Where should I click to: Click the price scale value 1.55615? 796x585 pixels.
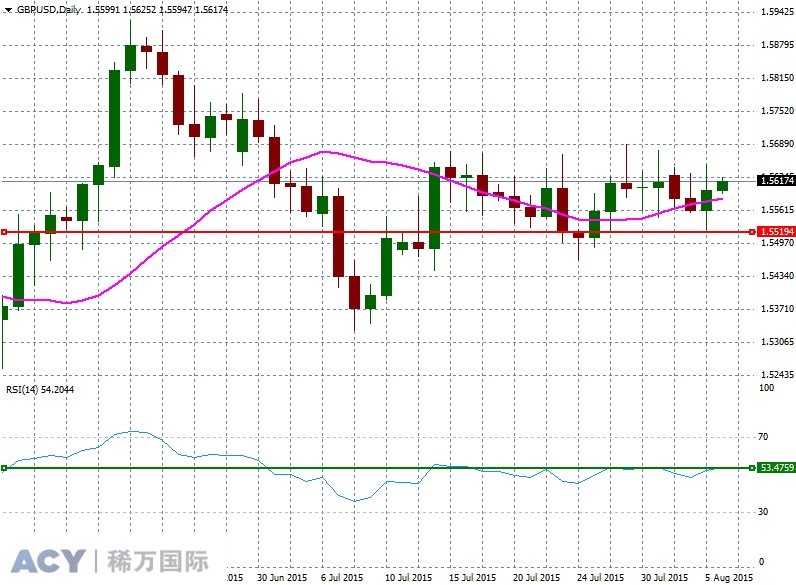coord(777,210)
